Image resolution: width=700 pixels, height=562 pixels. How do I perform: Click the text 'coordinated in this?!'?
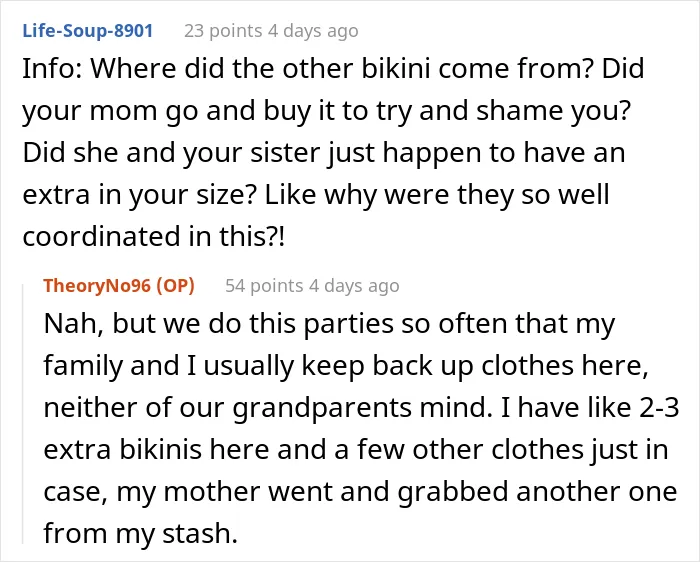coord(153,236)
